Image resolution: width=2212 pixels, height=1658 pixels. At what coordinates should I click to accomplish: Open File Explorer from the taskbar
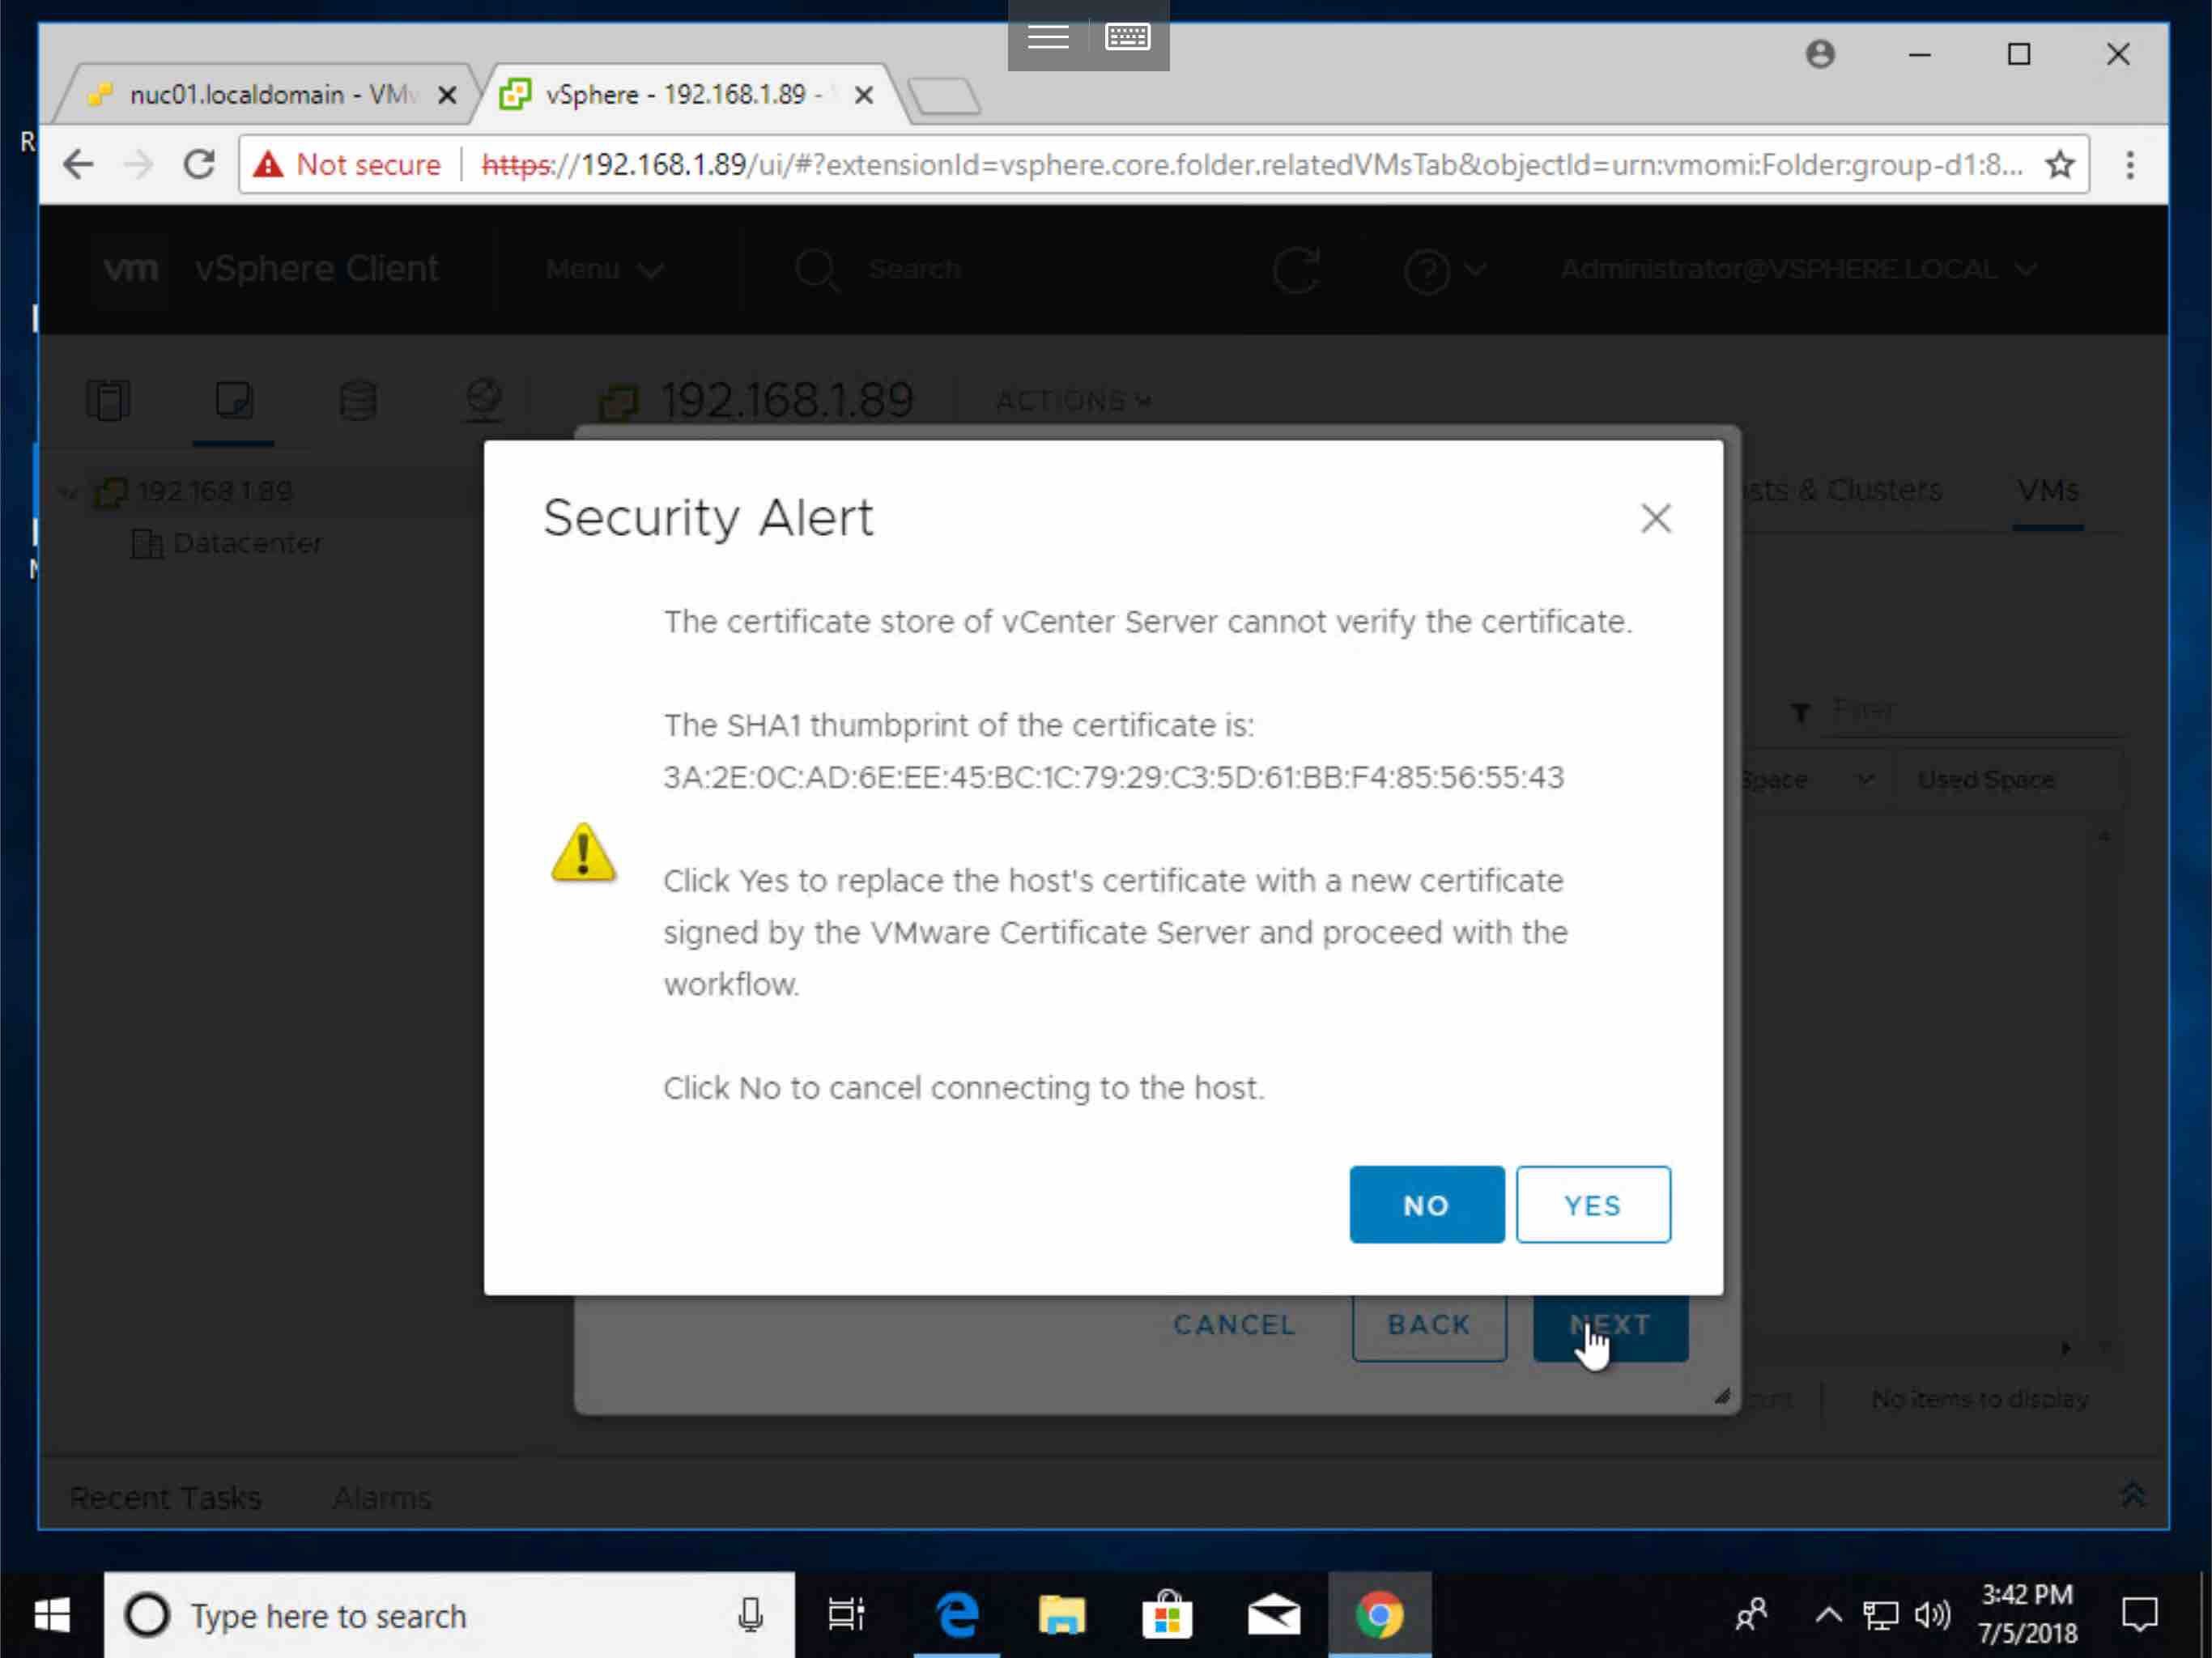pos(1061,1615)
